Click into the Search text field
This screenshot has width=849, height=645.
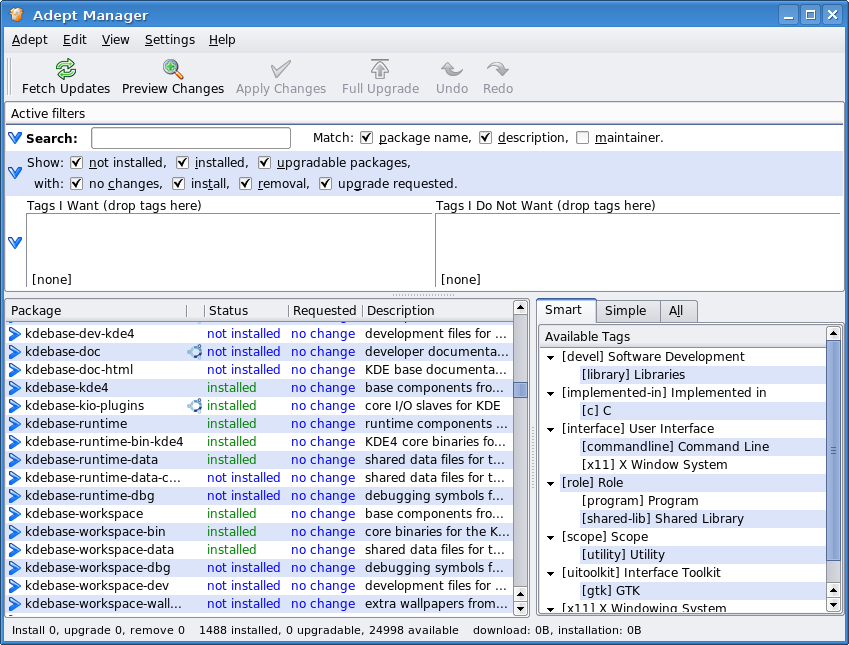tap(190, 138)
